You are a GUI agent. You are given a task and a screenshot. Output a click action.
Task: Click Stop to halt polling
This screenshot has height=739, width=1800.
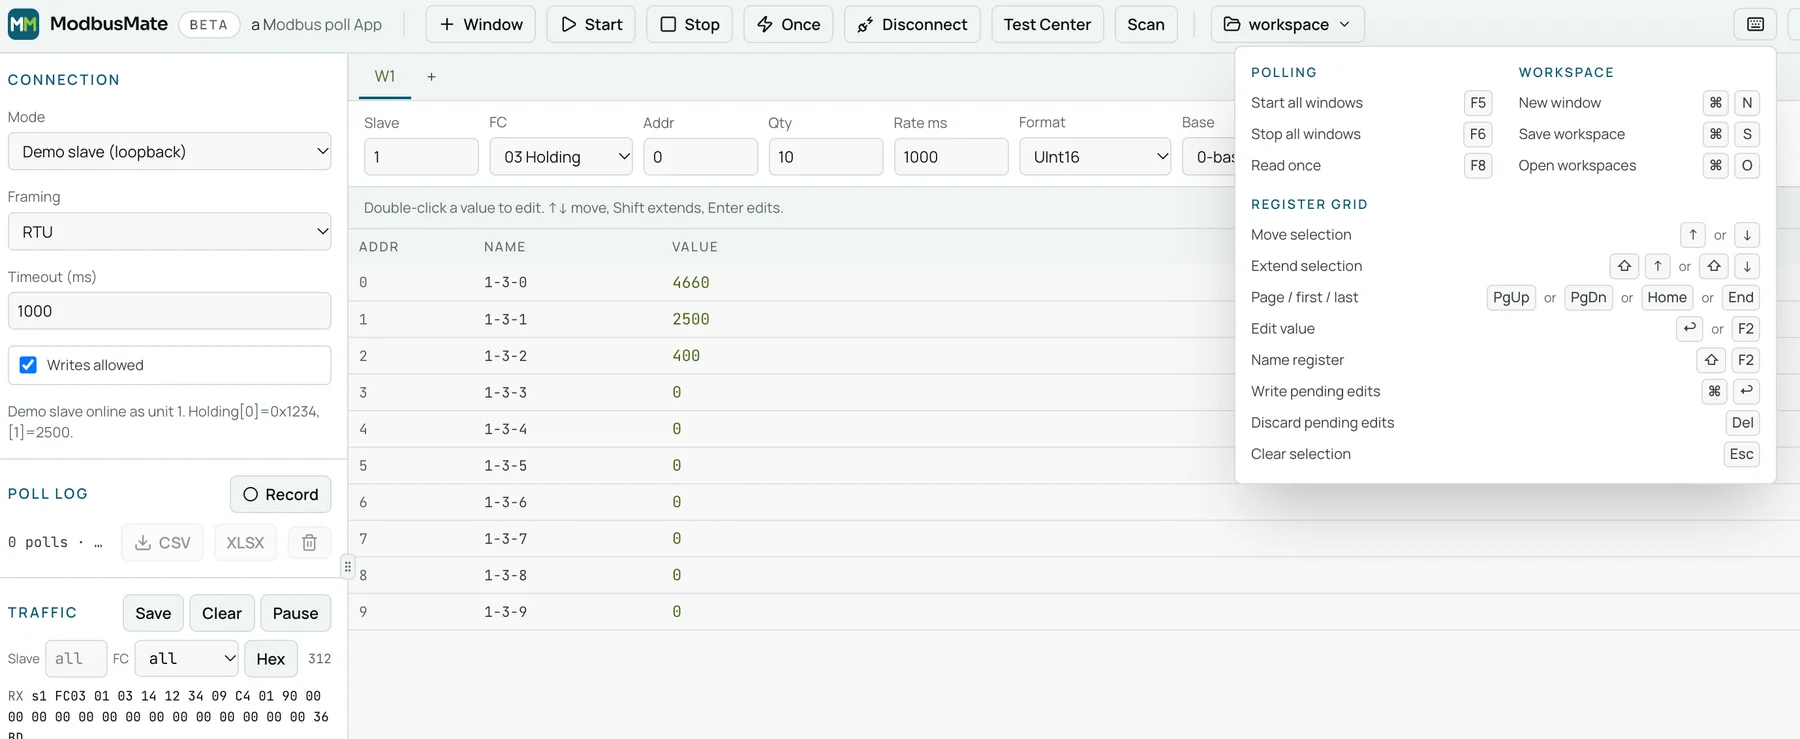(x=690, y=24)
